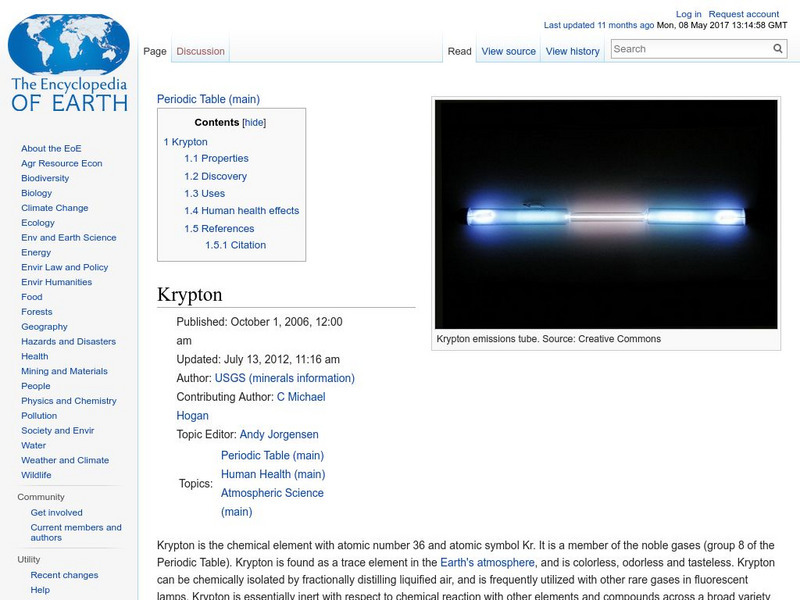Click inside the Search input field
800x600 pixels.
pyautogui.click(x=690, y=49)
